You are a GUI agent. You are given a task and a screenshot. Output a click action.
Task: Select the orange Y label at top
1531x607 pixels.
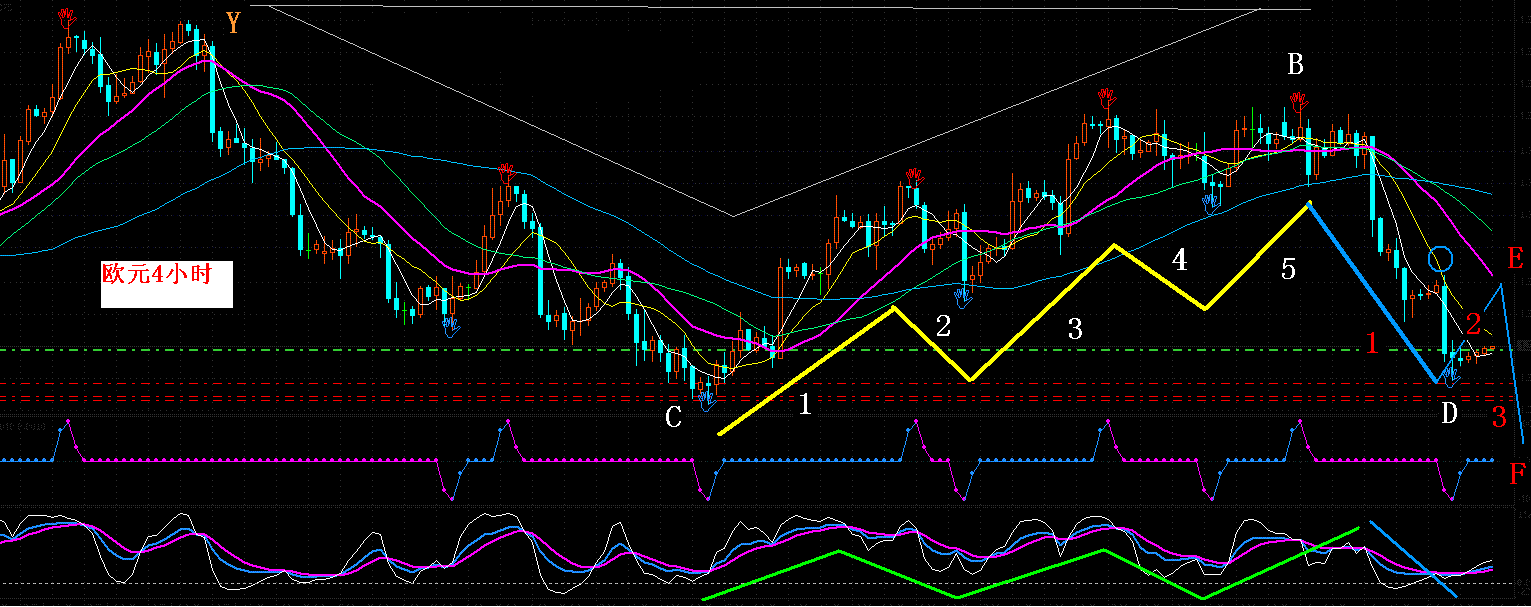pos(233,23)
